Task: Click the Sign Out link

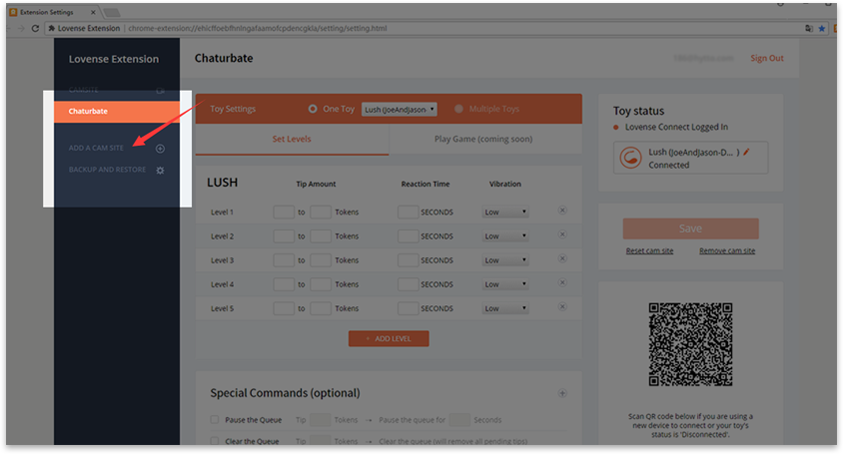Action: (767, 59)
